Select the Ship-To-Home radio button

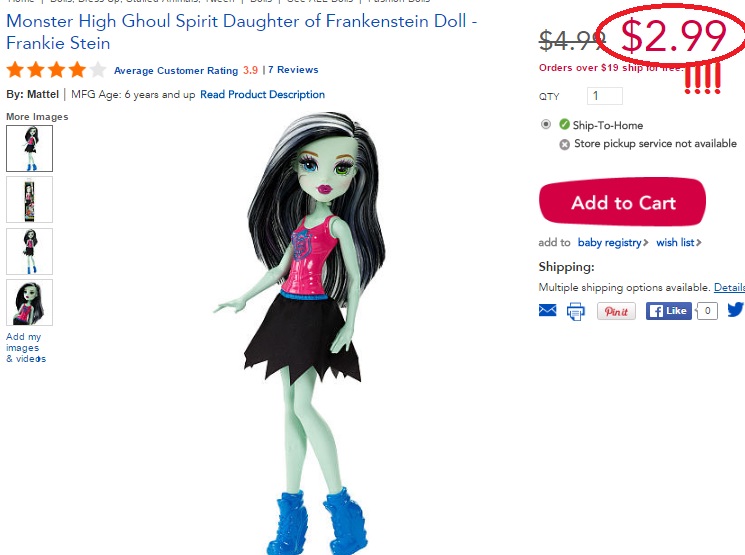tap(546, 124)
